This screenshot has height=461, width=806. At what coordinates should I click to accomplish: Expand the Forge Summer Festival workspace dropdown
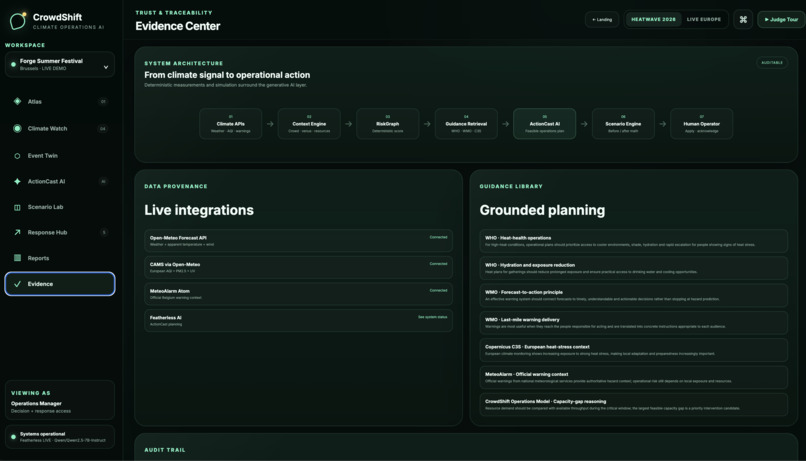click(x=60, y=64)
